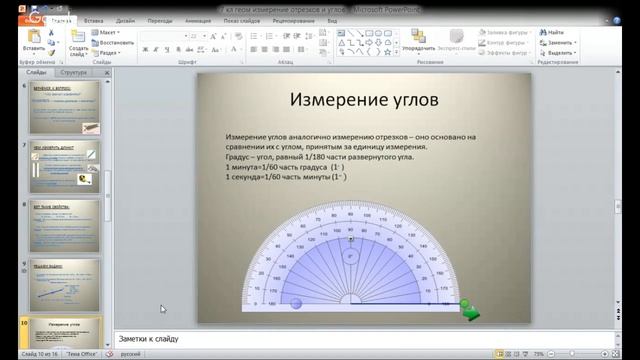The height and width of the screenshot is (360, 640).
Task: Click the spell check status bar icon
Action: pos(109,354)
